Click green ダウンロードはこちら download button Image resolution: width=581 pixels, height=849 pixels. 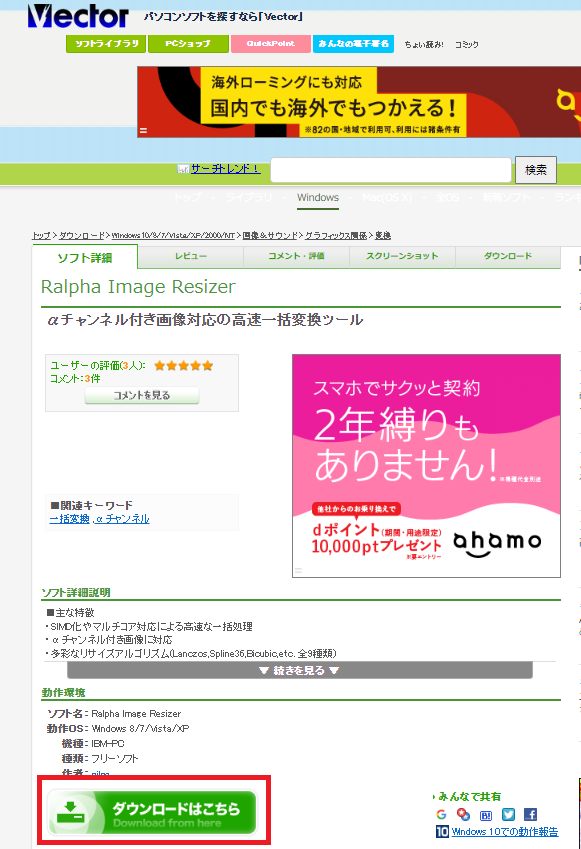[x=152, y=812]
